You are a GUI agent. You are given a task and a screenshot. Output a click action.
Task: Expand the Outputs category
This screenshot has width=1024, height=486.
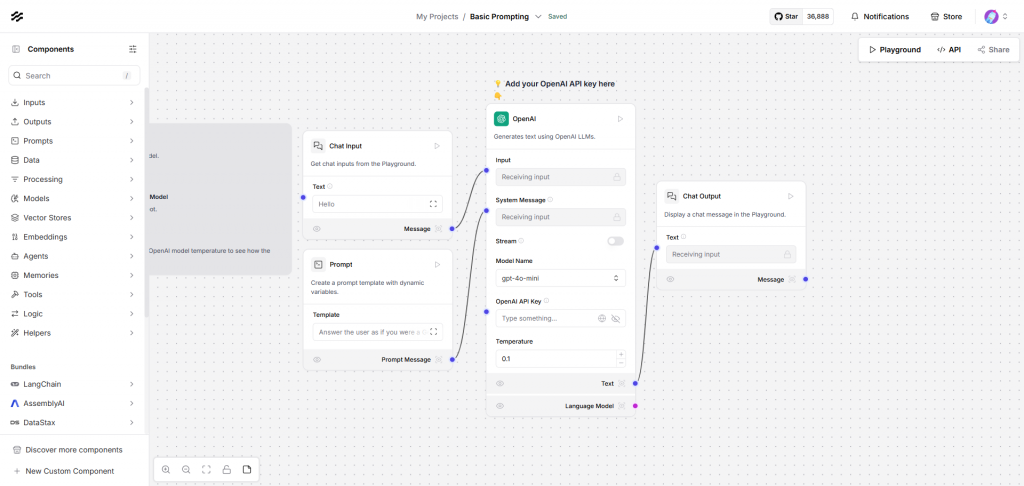[x=73, y=122]
